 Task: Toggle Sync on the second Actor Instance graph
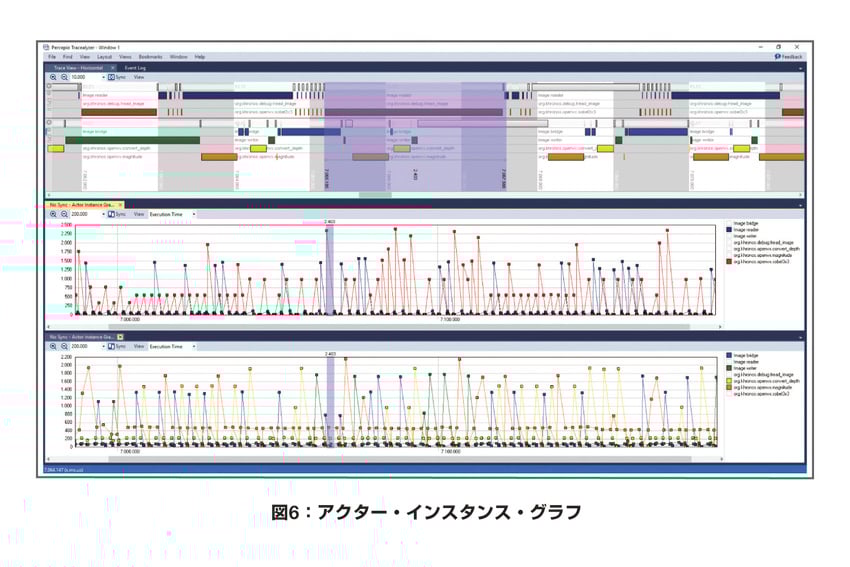pos(116,346)
